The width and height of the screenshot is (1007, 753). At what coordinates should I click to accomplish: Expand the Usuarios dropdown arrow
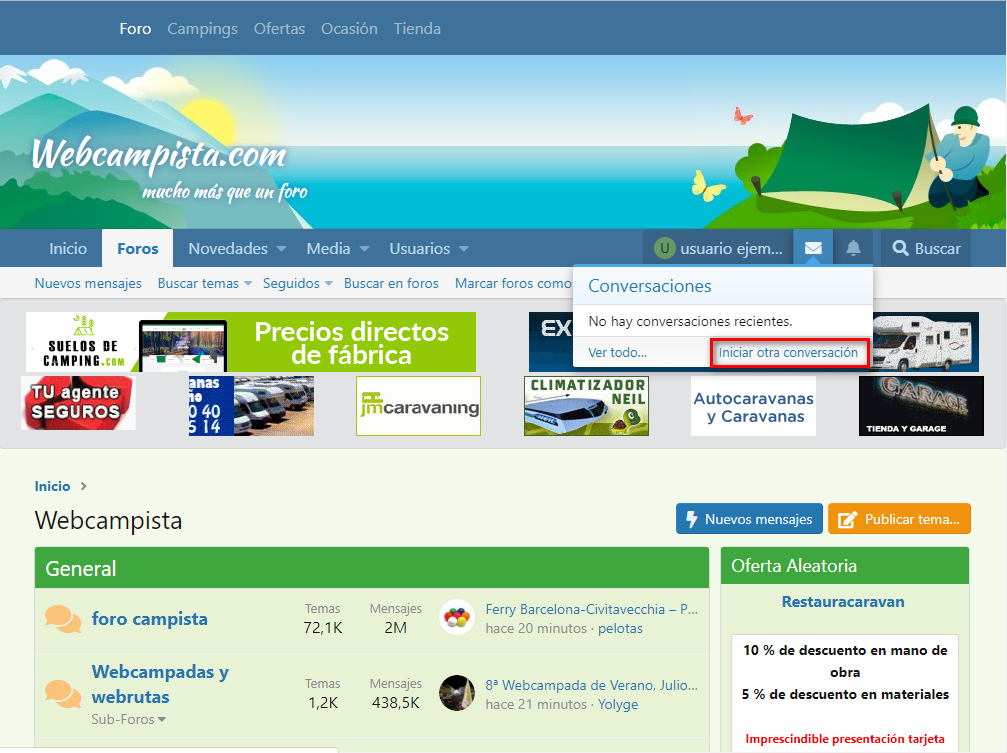464,249
